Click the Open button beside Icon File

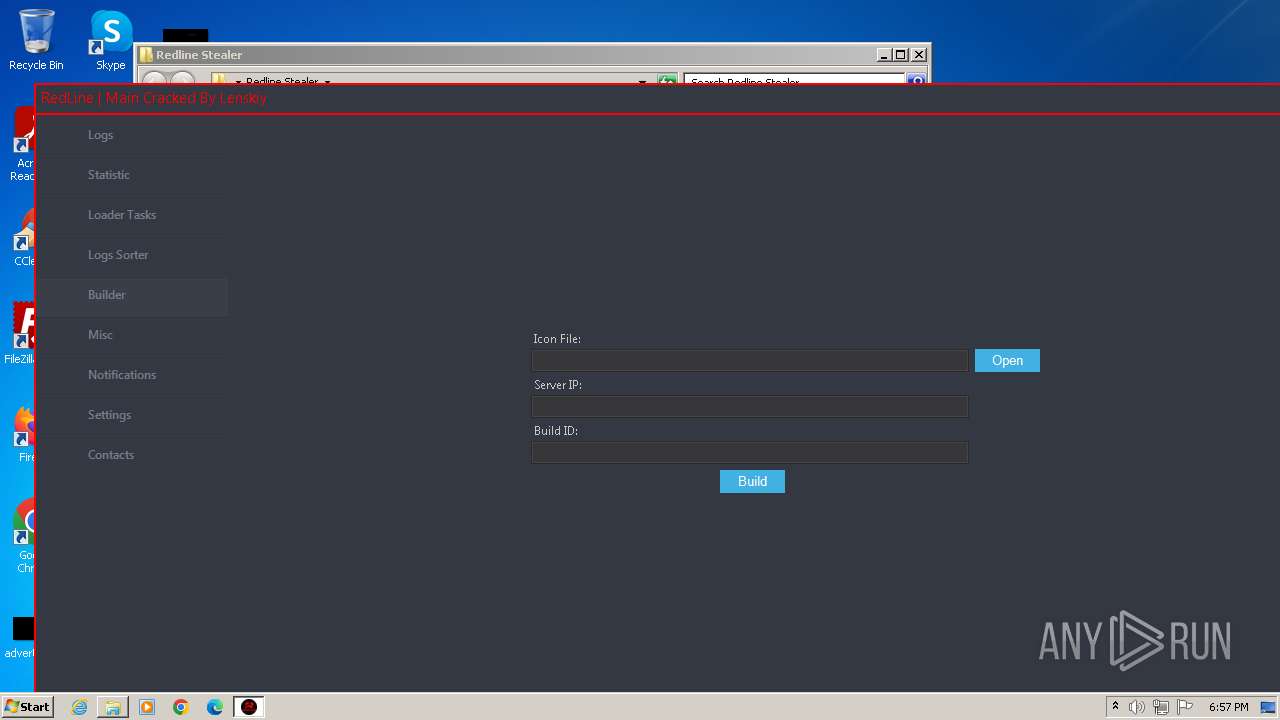tap(1007, 360)
